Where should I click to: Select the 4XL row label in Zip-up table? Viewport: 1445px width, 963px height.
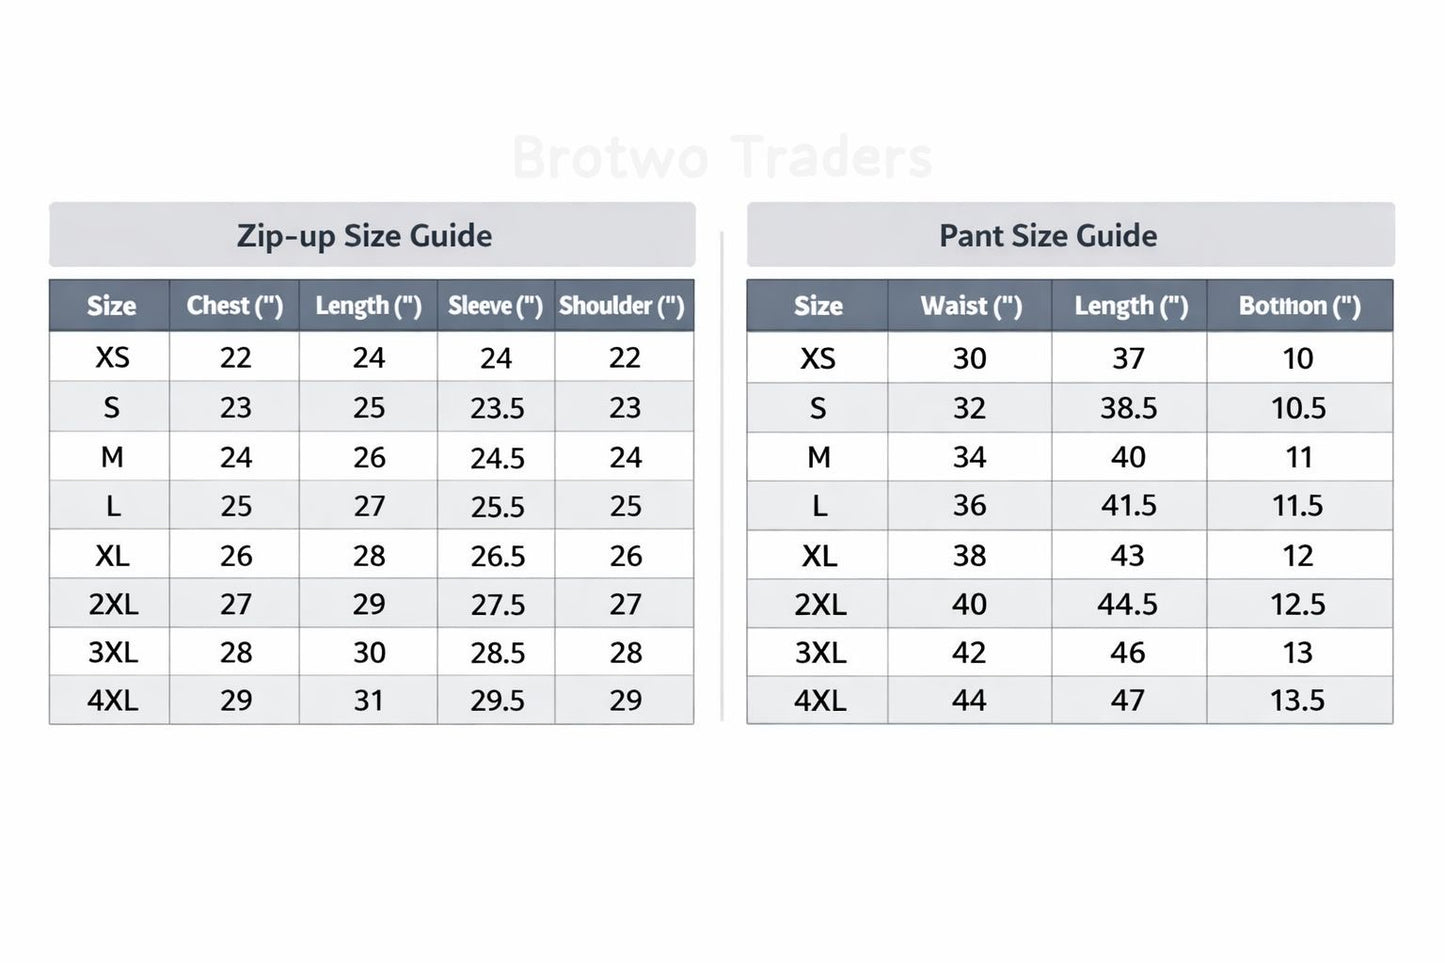tap(112, 701)
